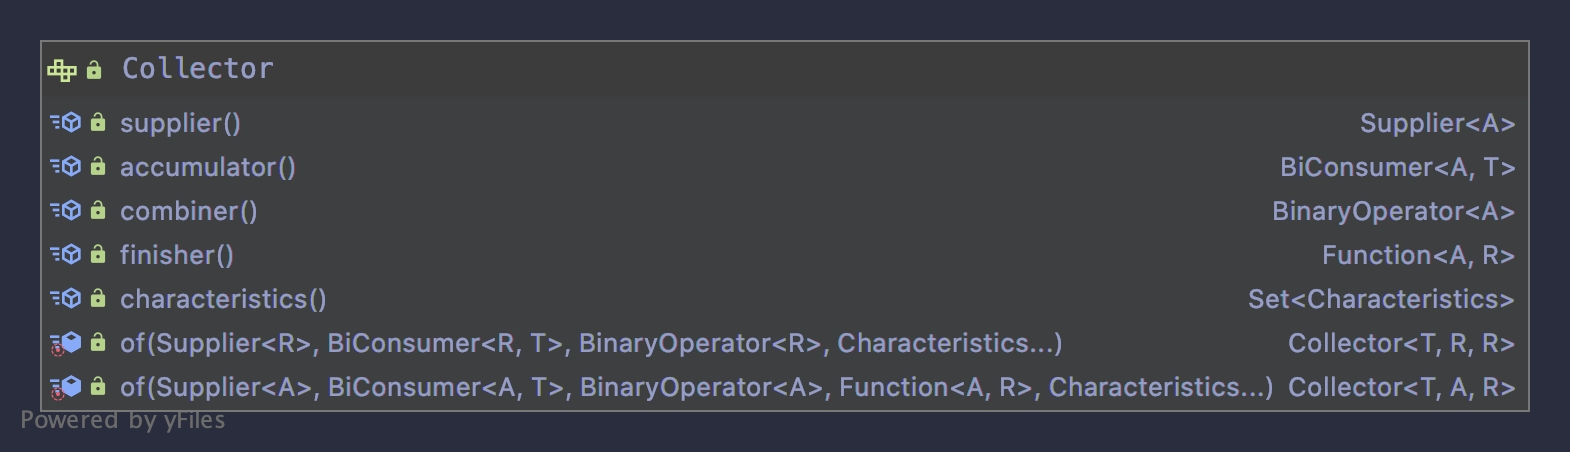This screenshot has width=1570, height=452.
Task: Select the of() method with Function<A, R> parameter
Action: click(696, 387)
